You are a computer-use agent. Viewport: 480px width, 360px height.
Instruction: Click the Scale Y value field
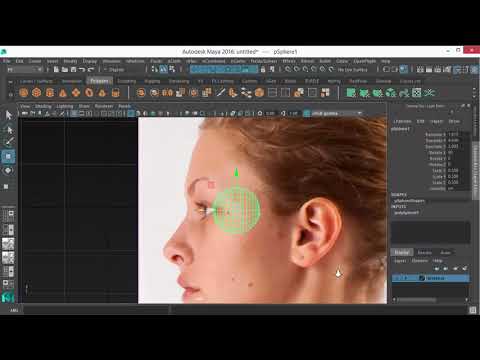coord(458,176)
